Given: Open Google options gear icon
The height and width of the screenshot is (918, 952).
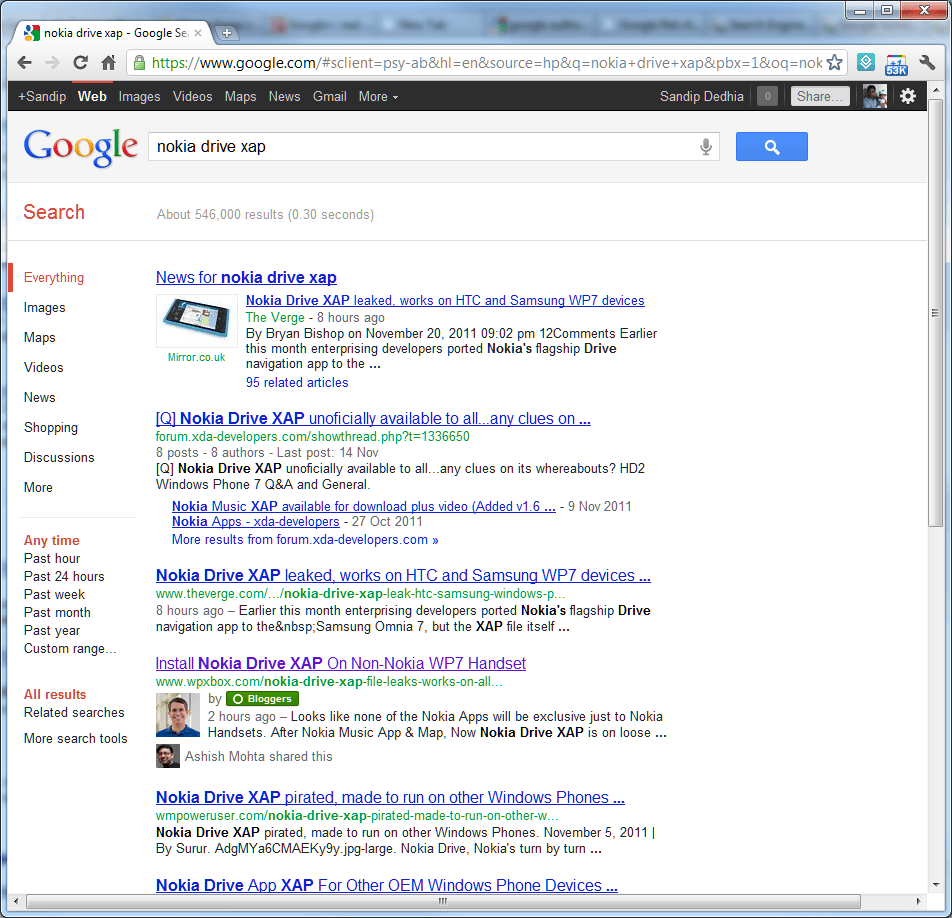Looking at the screenshot, I should coord(908,96).
